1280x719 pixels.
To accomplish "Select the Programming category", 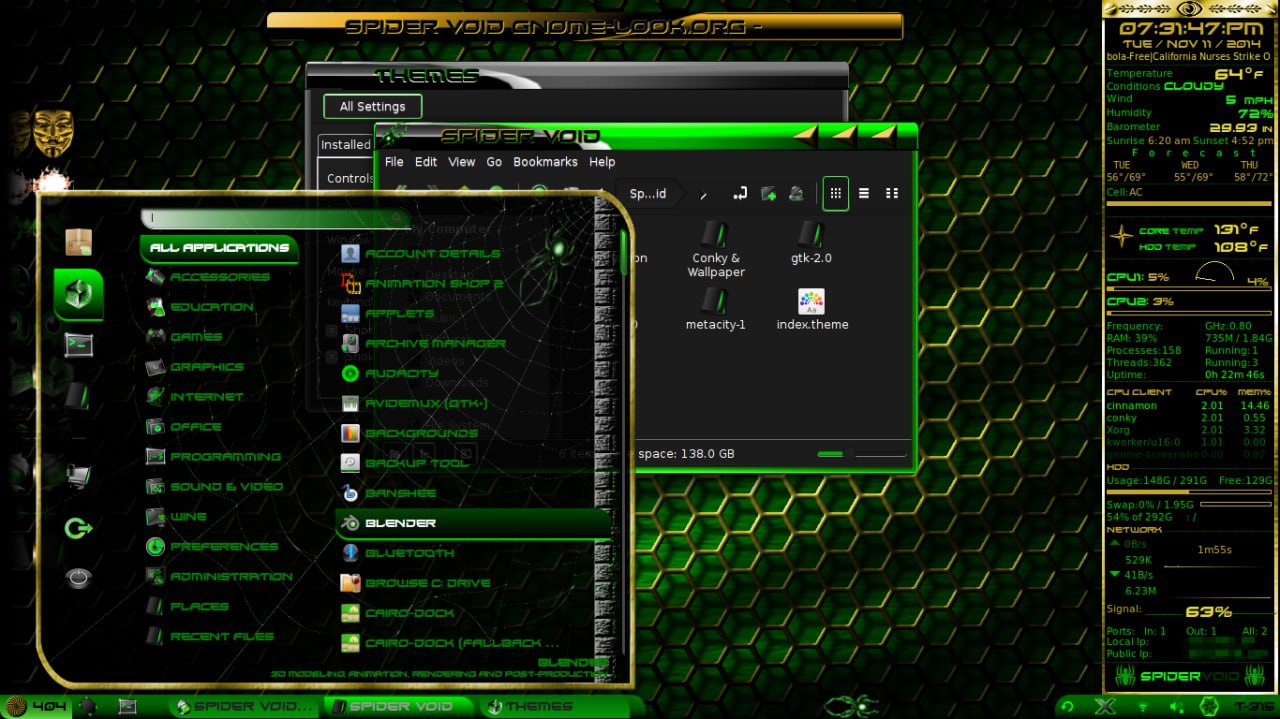I will (x=213, y=457).
